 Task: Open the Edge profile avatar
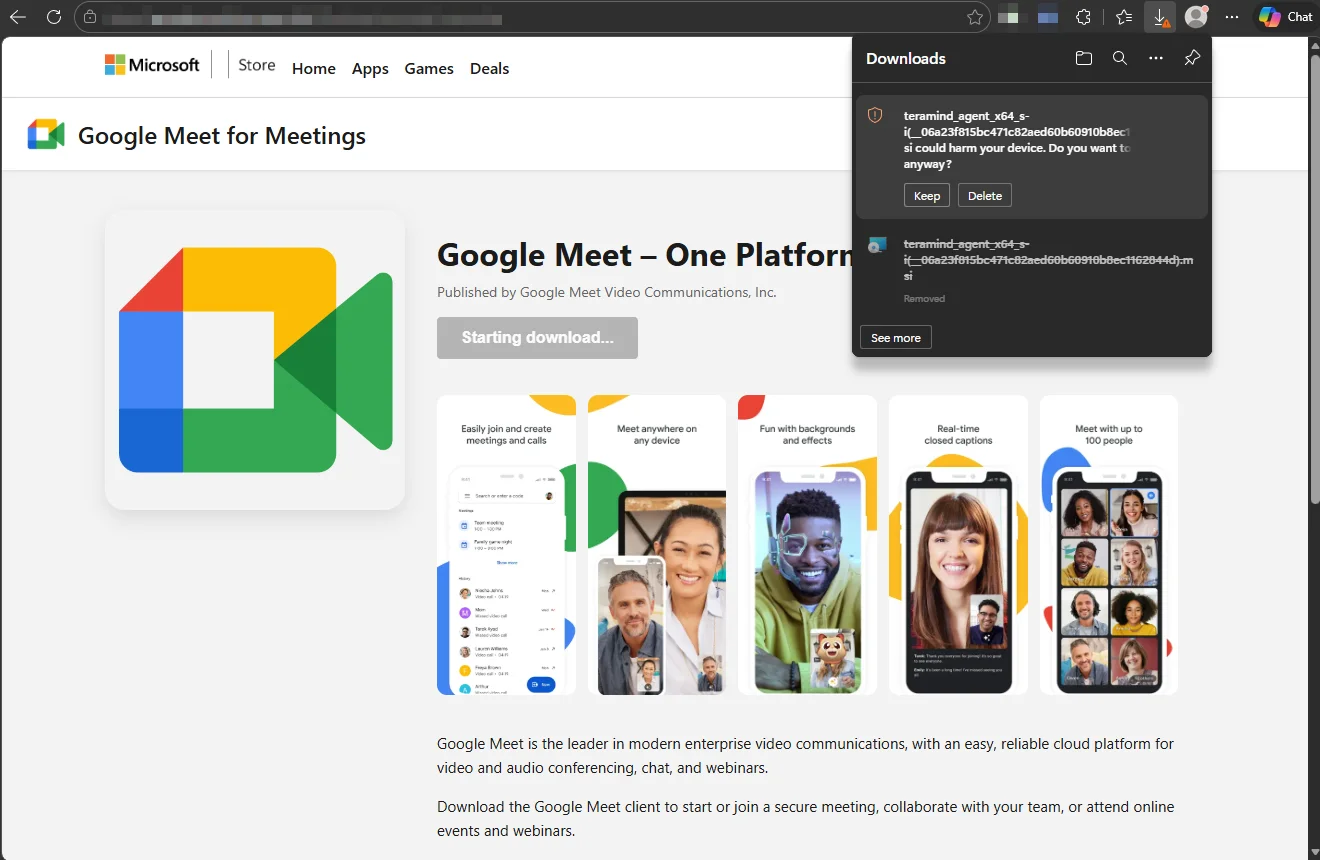tap(1195, 16)
